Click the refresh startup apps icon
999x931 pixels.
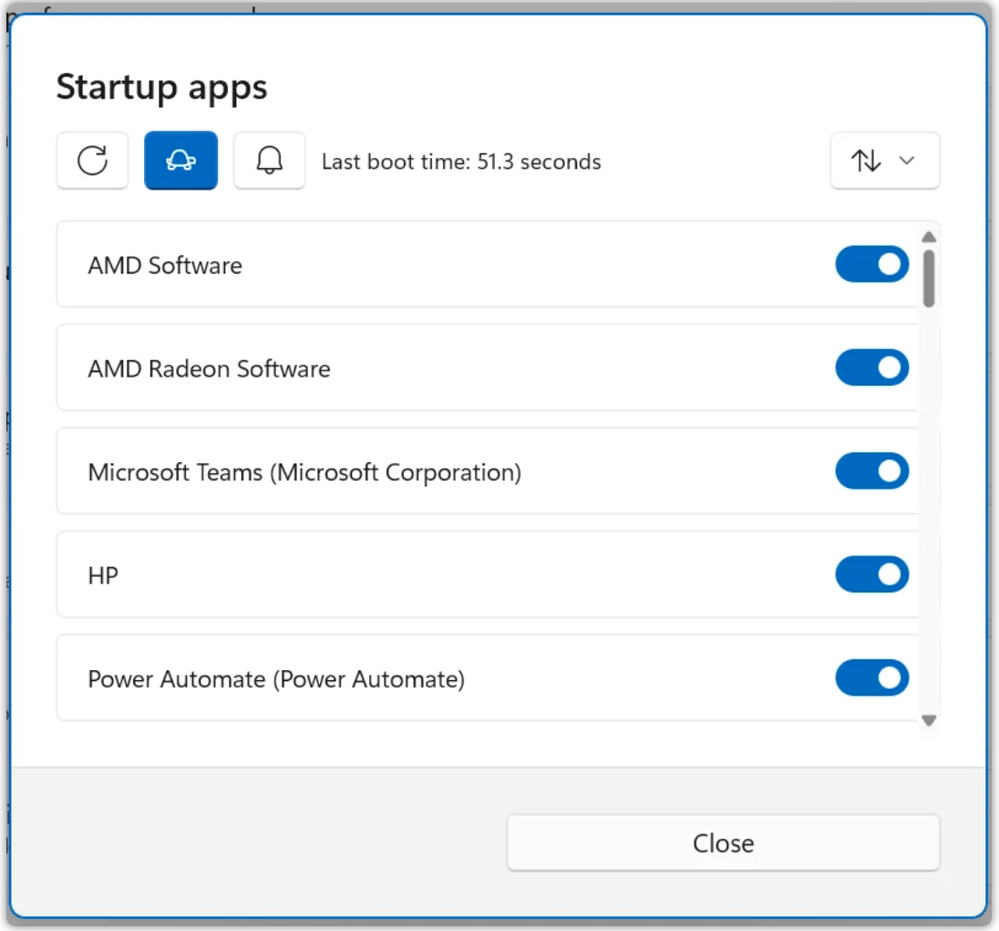click(x=93, y=161)
